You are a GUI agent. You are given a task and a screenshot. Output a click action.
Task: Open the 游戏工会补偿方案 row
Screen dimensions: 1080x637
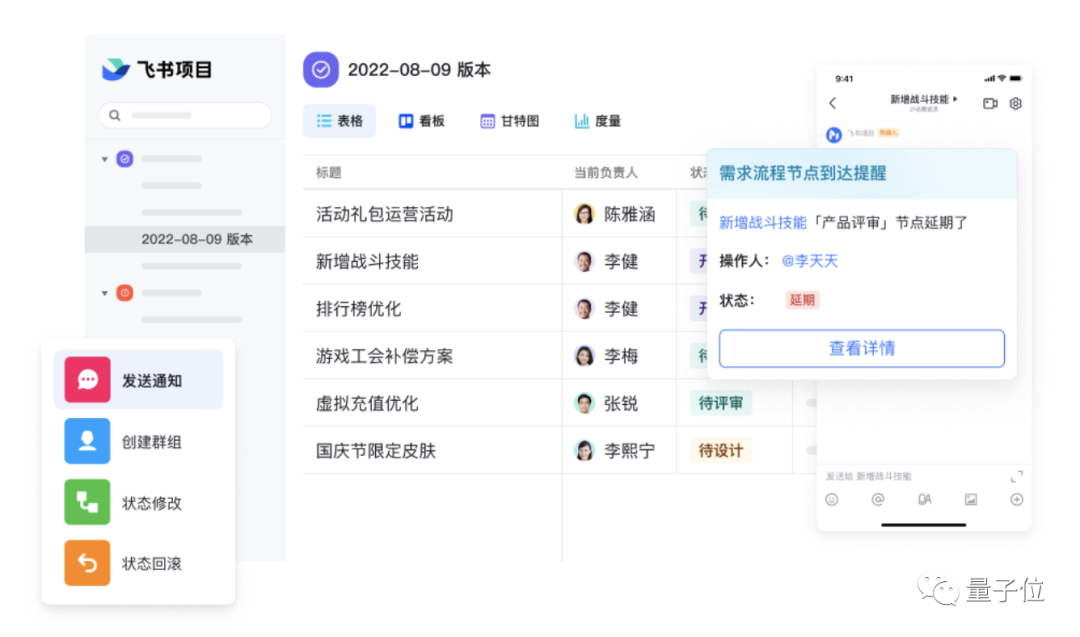(384, 356)
